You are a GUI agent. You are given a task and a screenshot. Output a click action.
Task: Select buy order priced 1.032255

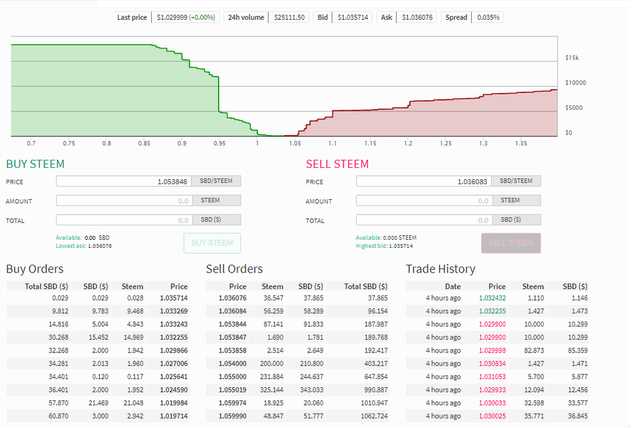click(98, 337)
